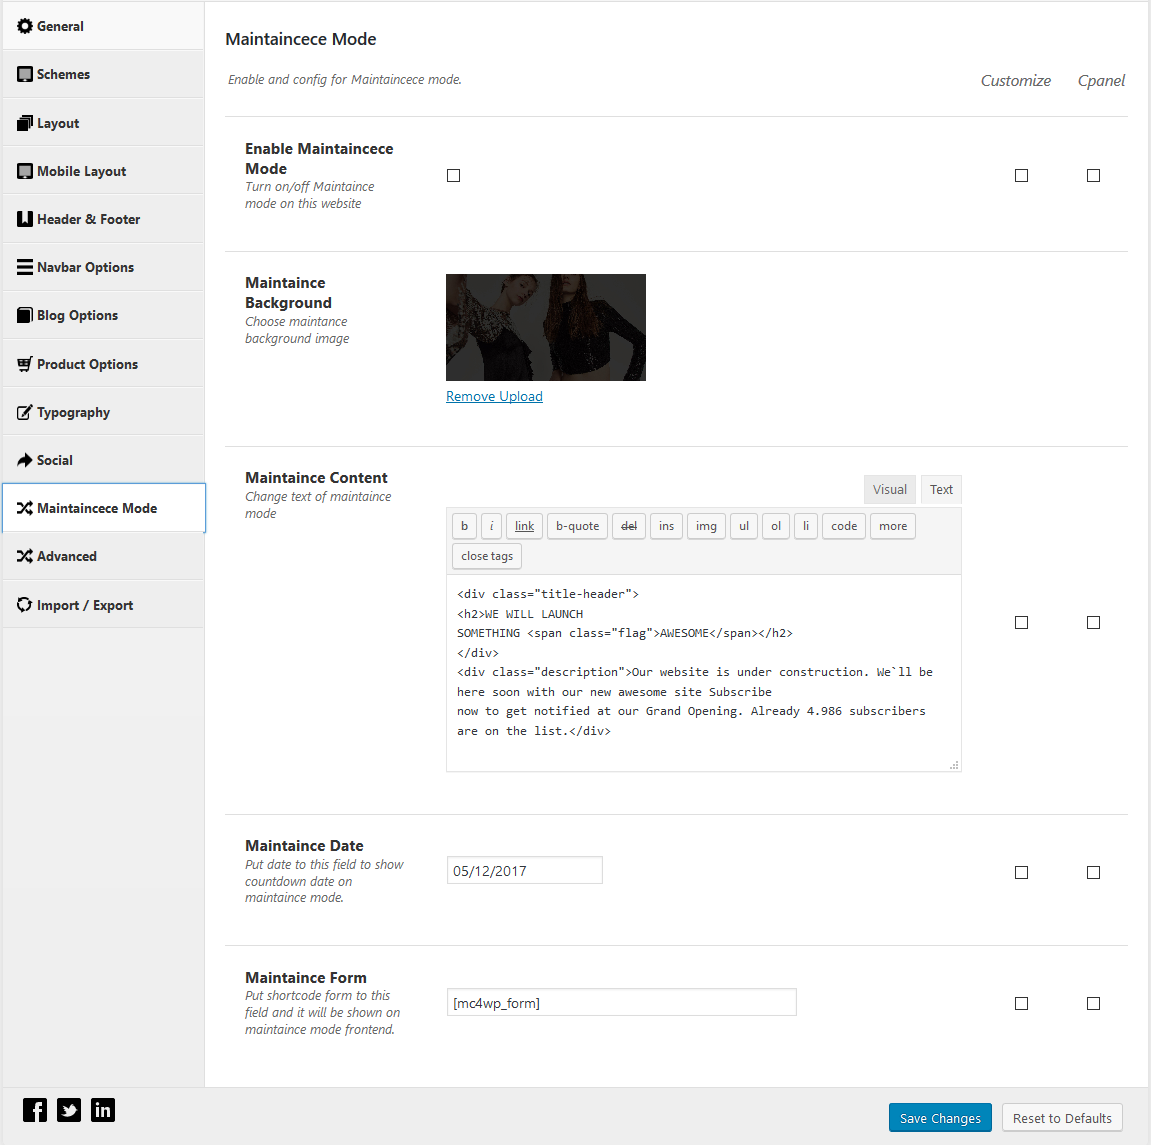Switch editor to the Visual tab
The image size is (1151, 1145).
pyautogui.click(x=890, y=490)
